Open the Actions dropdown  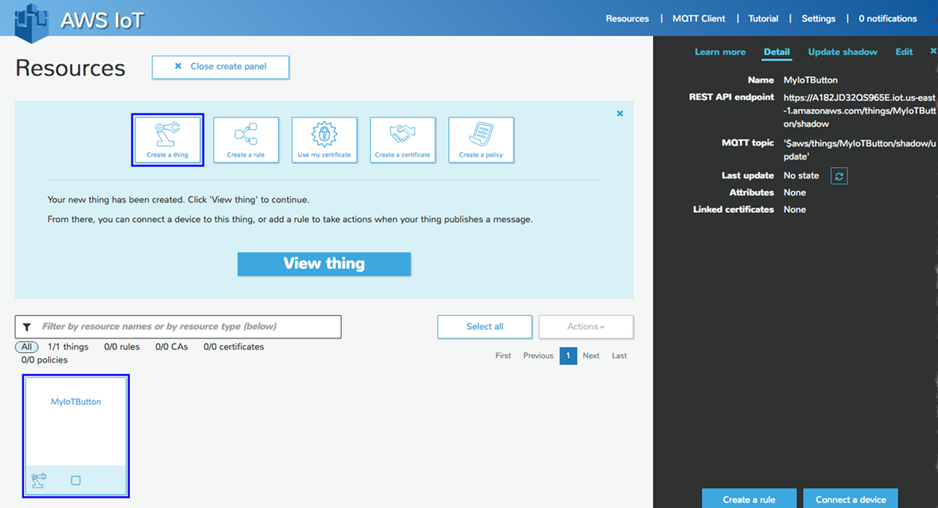pos(586,327)
